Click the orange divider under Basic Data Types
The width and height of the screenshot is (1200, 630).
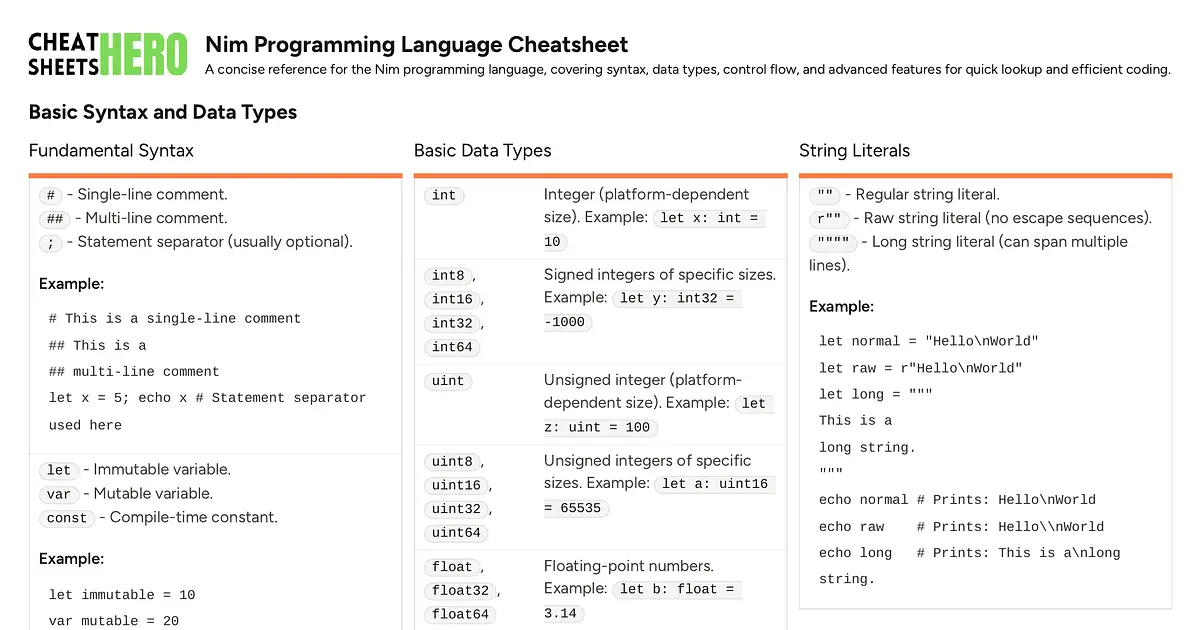tap(600, 174)
